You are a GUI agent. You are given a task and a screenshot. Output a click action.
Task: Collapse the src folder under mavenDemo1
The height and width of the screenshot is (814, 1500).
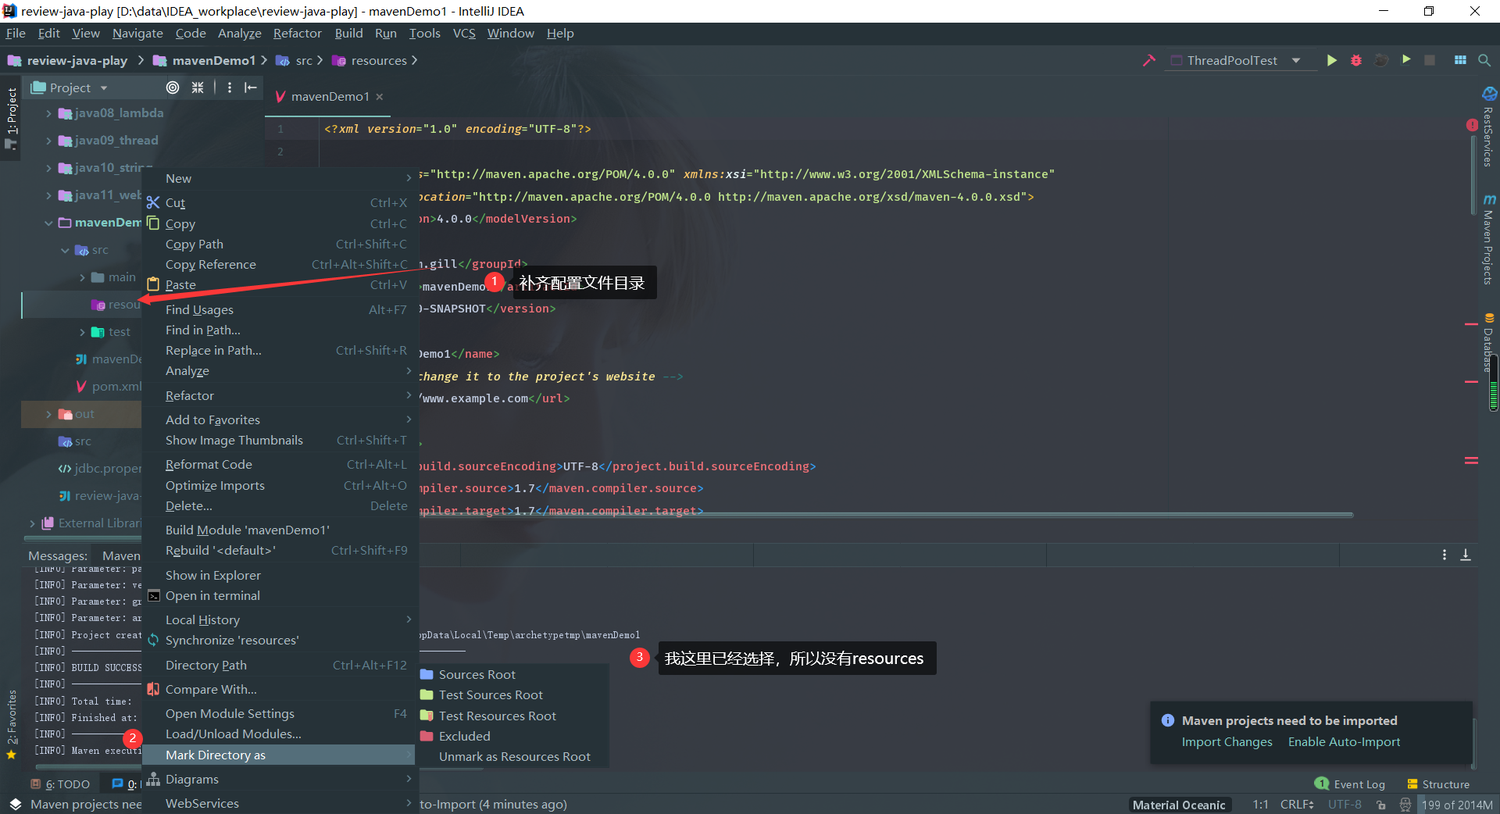[x=65, y=250]
